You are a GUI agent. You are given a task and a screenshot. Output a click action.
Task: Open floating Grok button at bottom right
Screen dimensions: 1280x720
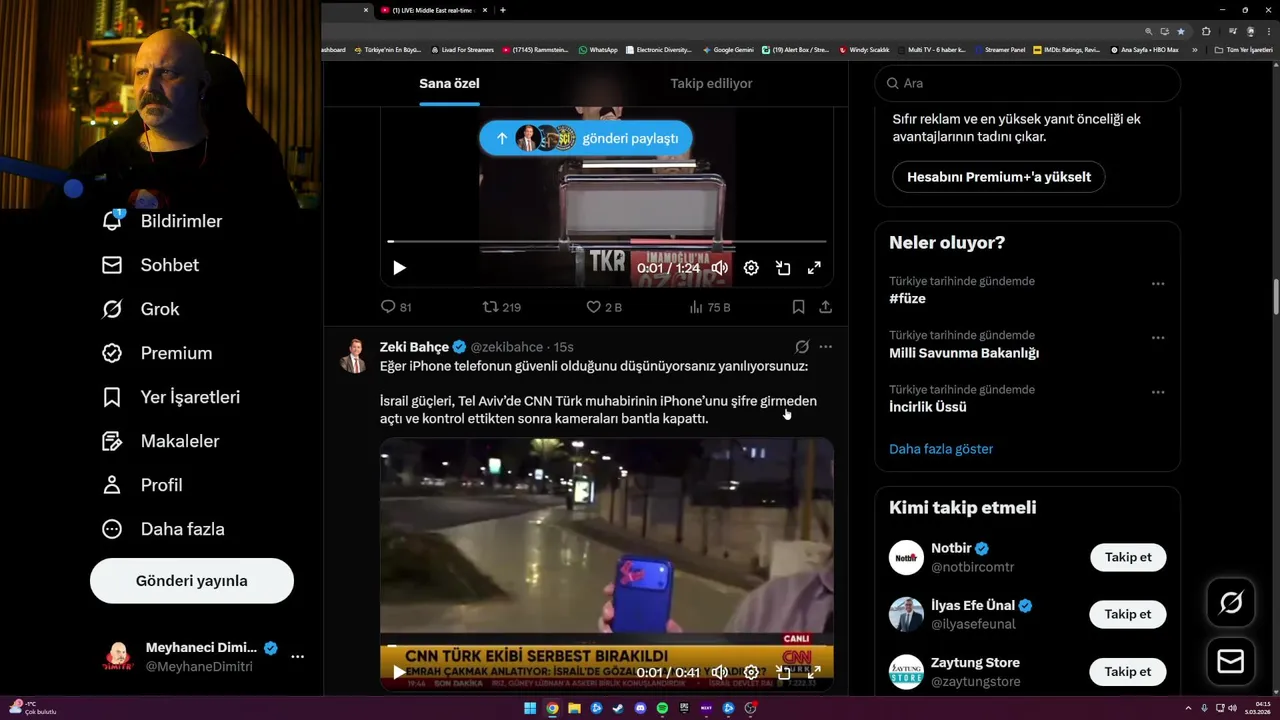1231,602
